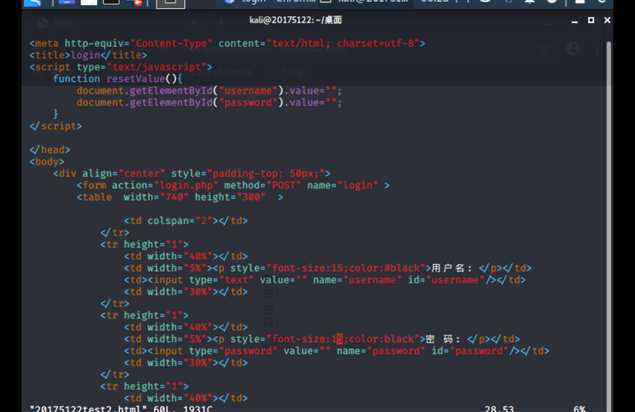Click the color:#black style text

pos(381,268)
